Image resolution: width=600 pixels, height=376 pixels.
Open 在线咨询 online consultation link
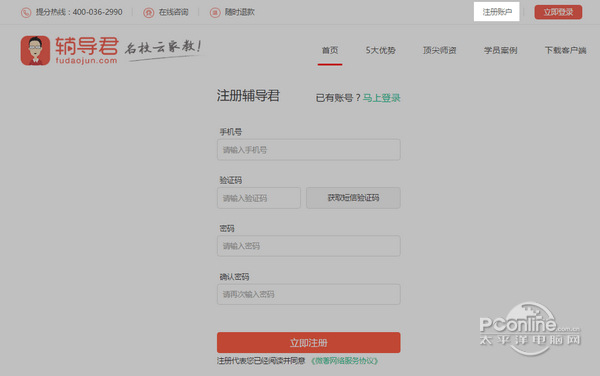point(173,12)
